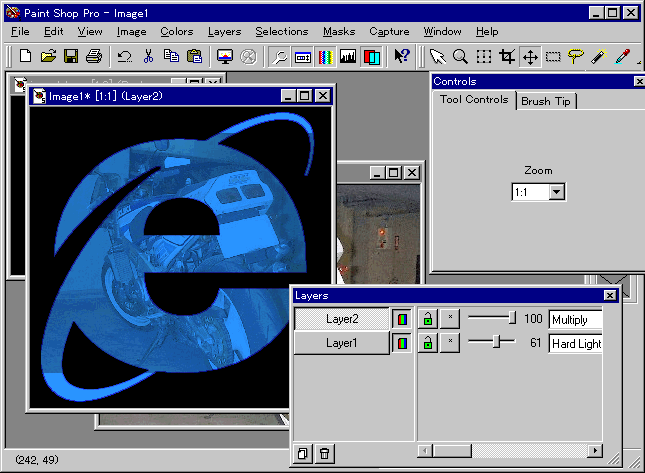Open the Edit menu

[53, 32]
